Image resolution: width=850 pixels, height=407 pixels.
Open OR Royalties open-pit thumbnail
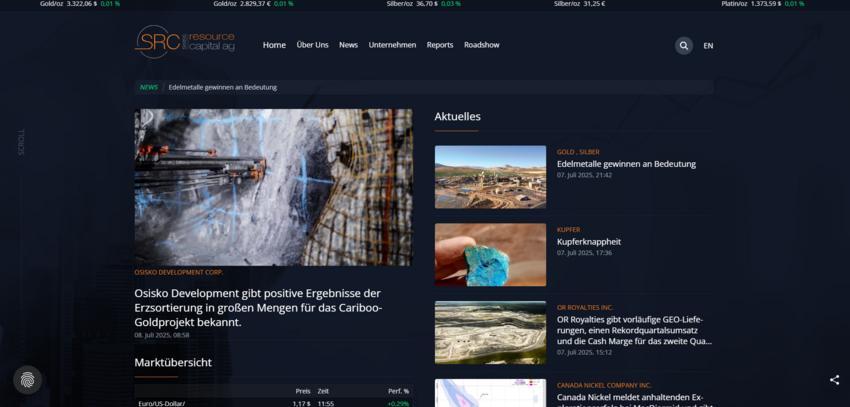(490, 332)
